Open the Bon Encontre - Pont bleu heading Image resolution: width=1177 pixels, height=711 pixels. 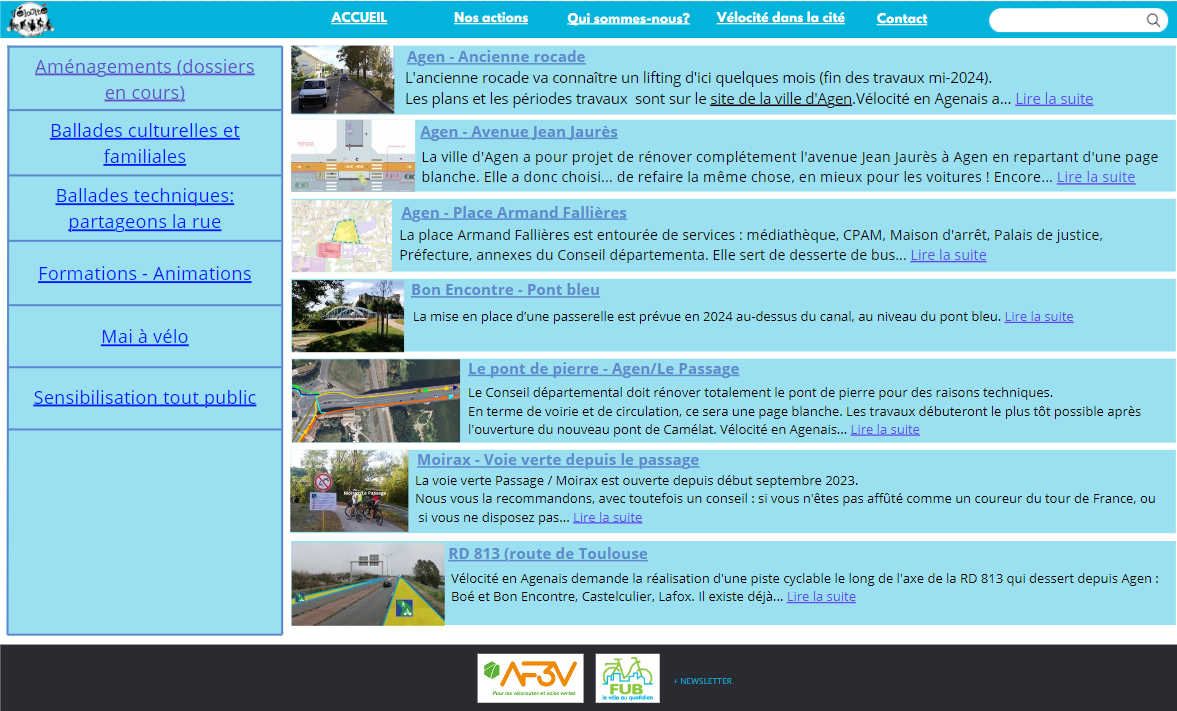coord(505,290)
